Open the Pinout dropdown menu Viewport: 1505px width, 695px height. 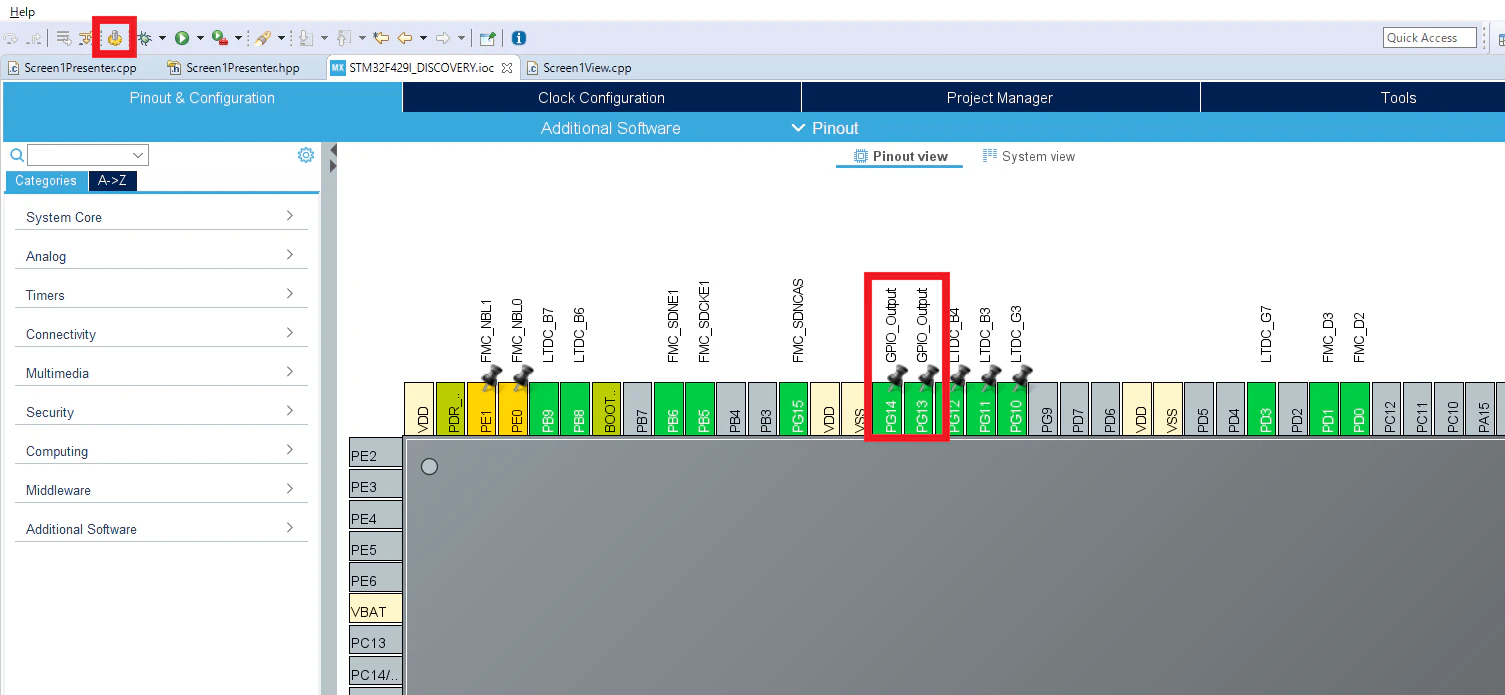(825, 128)
